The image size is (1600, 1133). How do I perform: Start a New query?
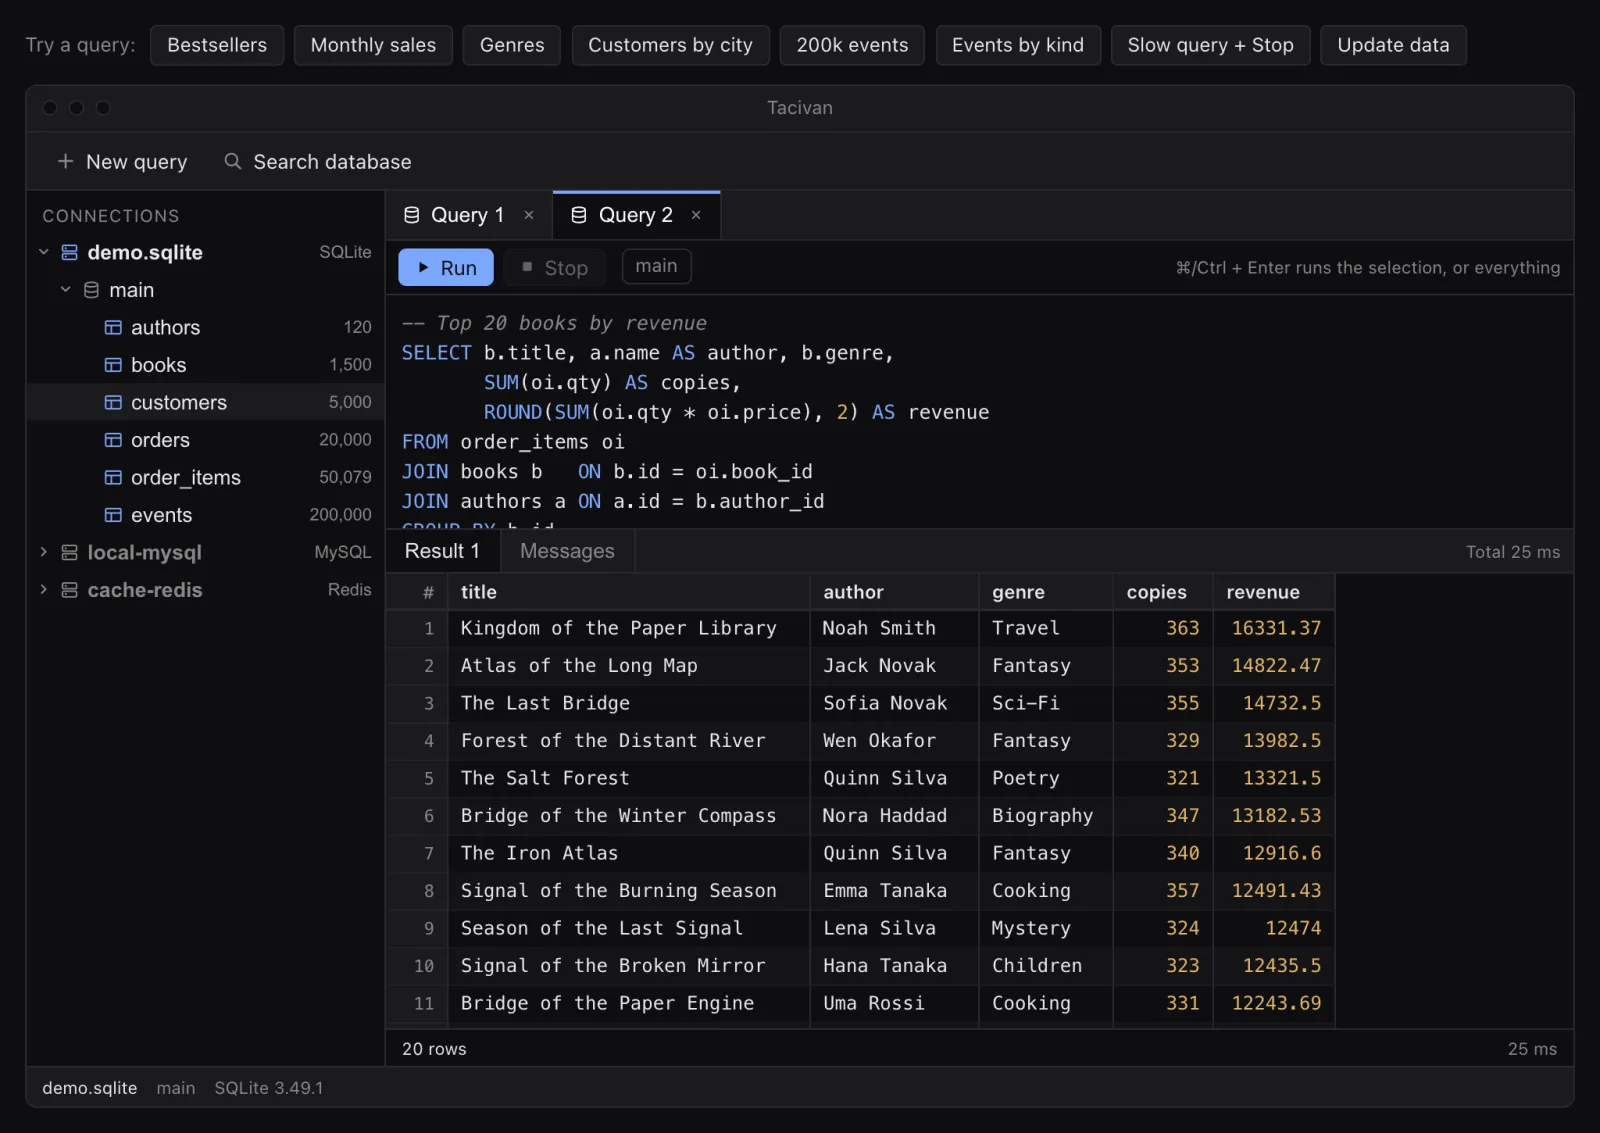coord(122,161)
